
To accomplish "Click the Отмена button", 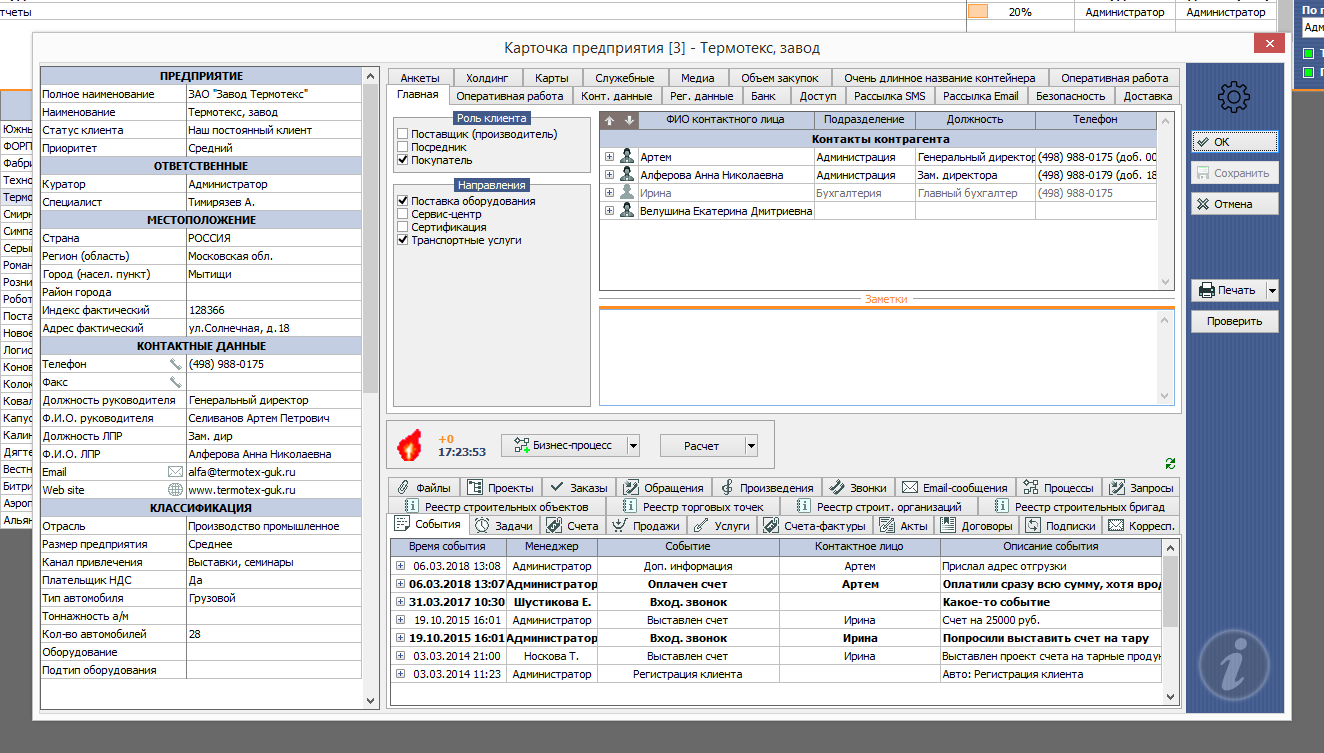I will 1235,204.
